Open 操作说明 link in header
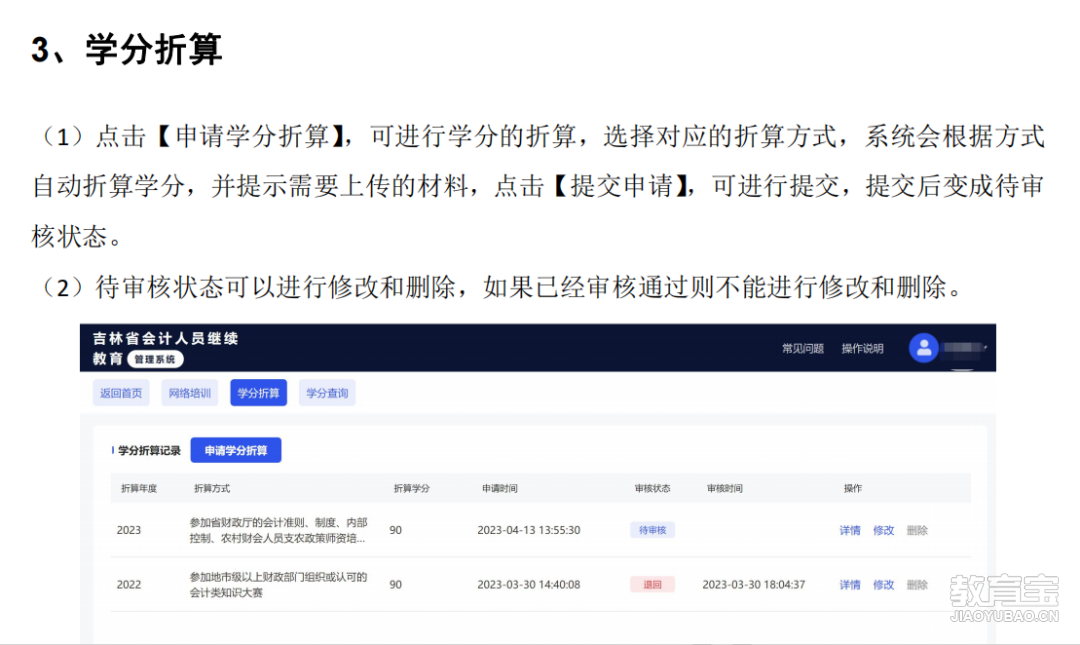Viewport: 1080px width, 645px height. 862,349
